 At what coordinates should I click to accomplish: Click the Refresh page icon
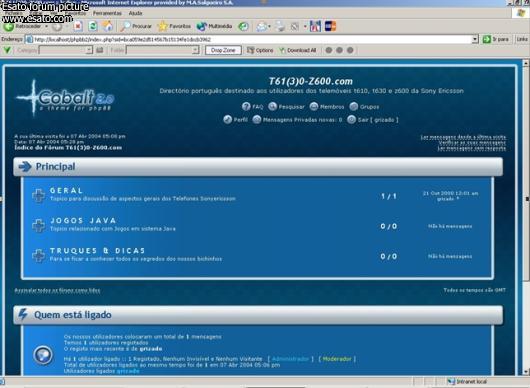tap(93, 26)
